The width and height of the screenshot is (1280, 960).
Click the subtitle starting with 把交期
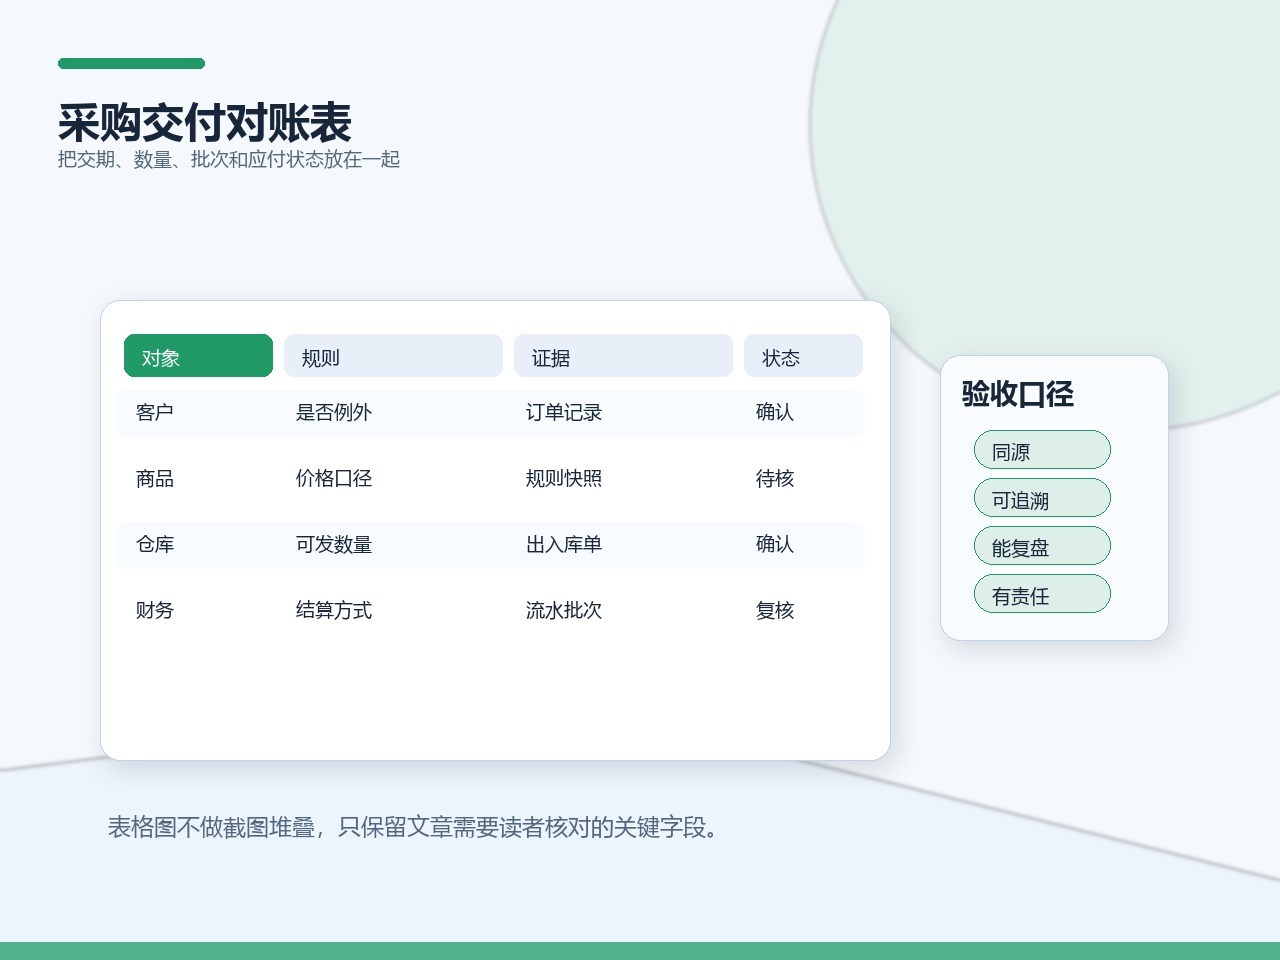click(229, 160)
